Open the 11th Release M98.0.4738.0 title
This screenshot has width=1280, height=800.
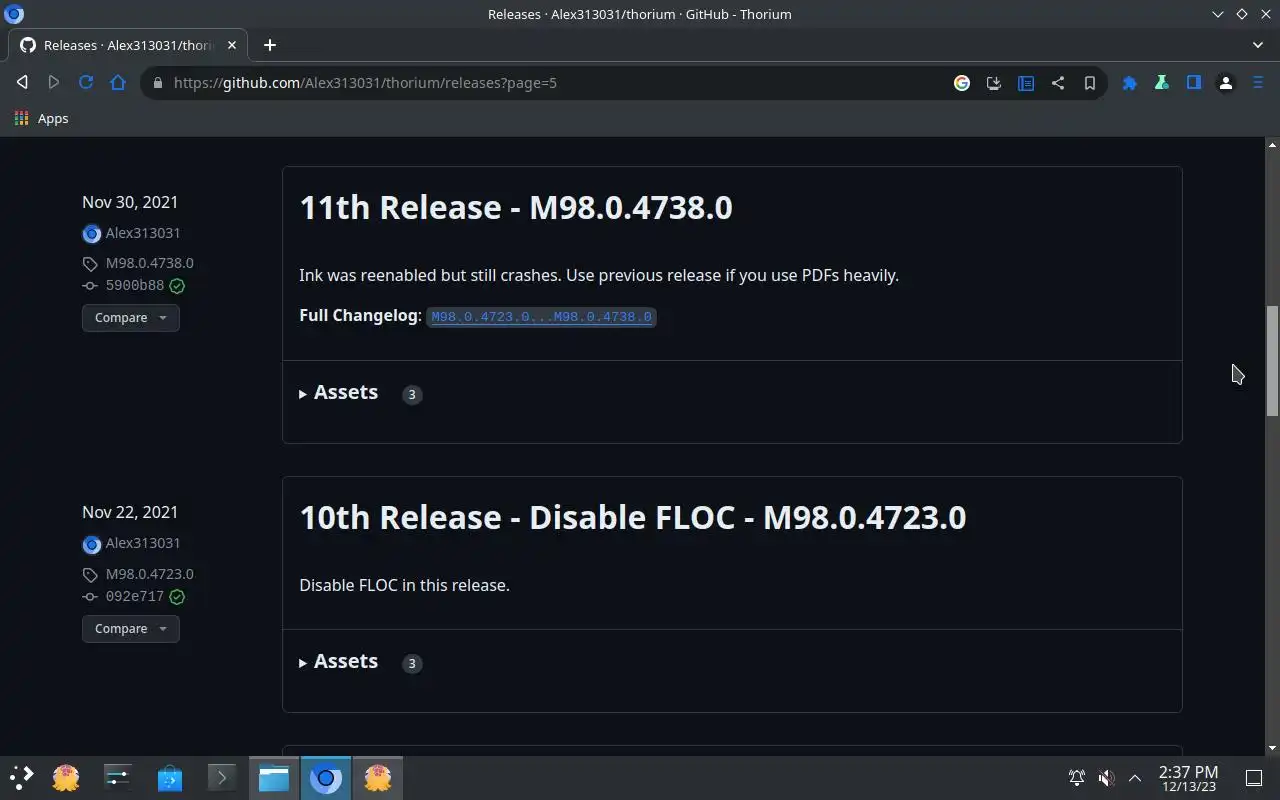click(516, 207)
